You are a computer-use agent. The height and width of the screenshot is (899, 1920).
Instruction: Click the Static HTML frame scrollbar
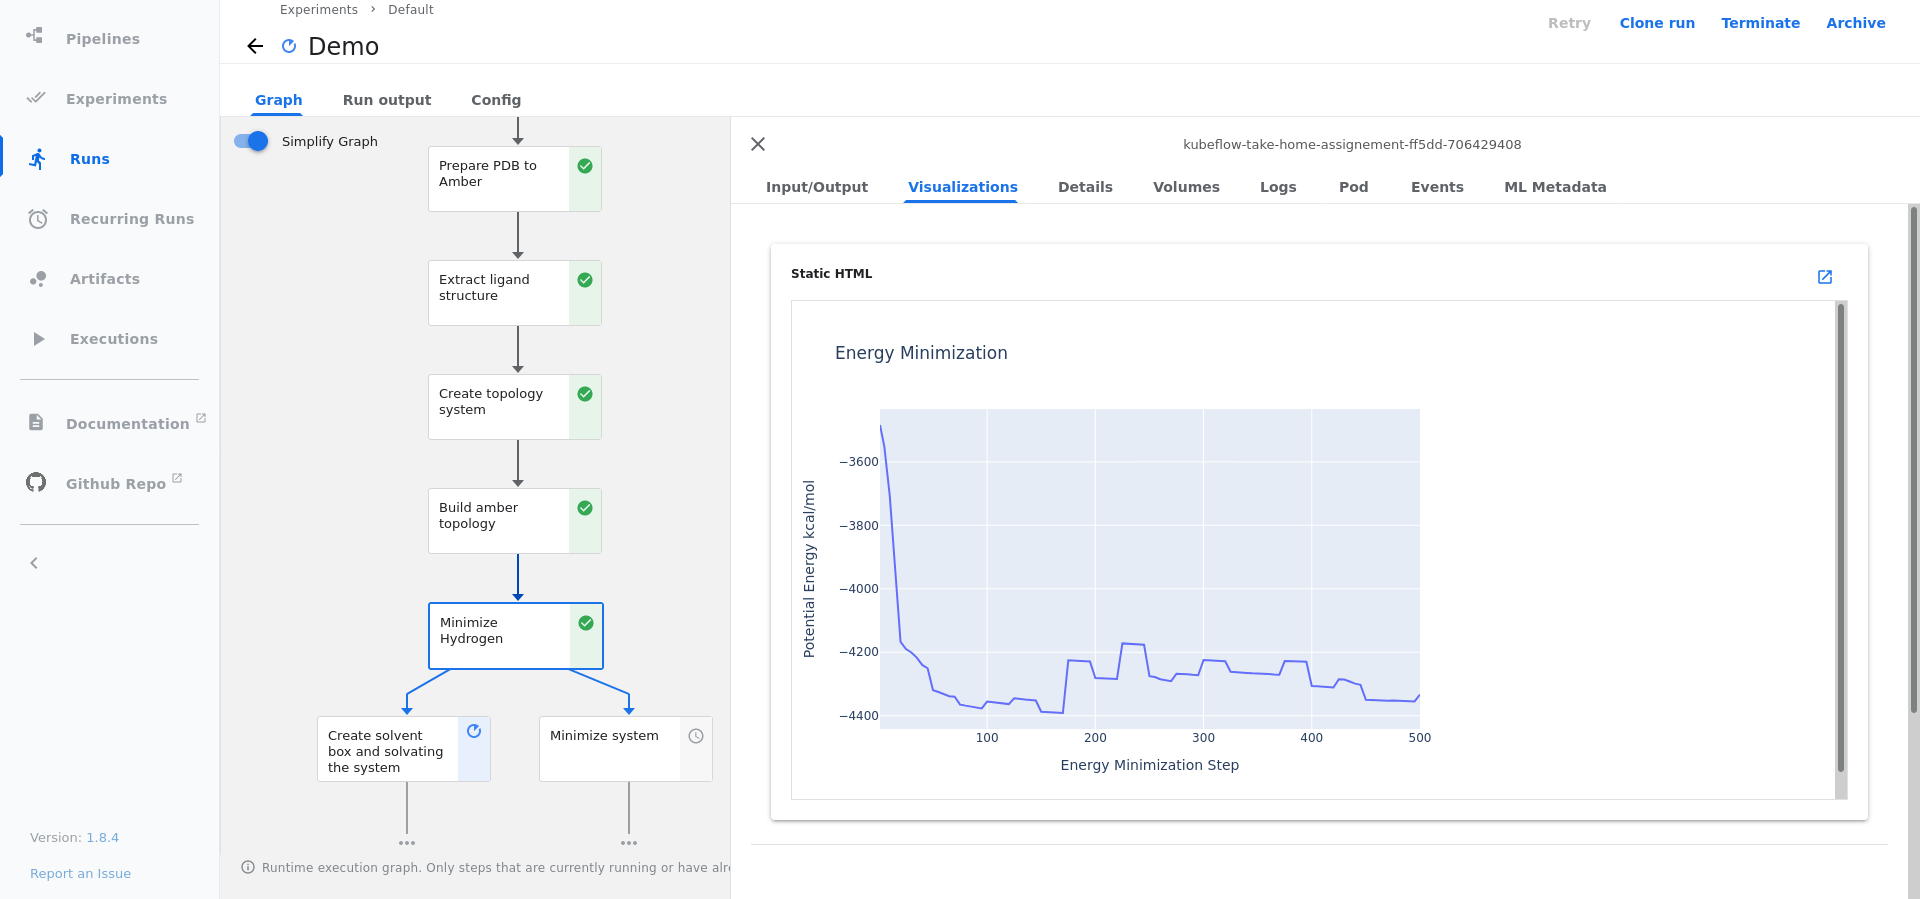point(1840,537)
